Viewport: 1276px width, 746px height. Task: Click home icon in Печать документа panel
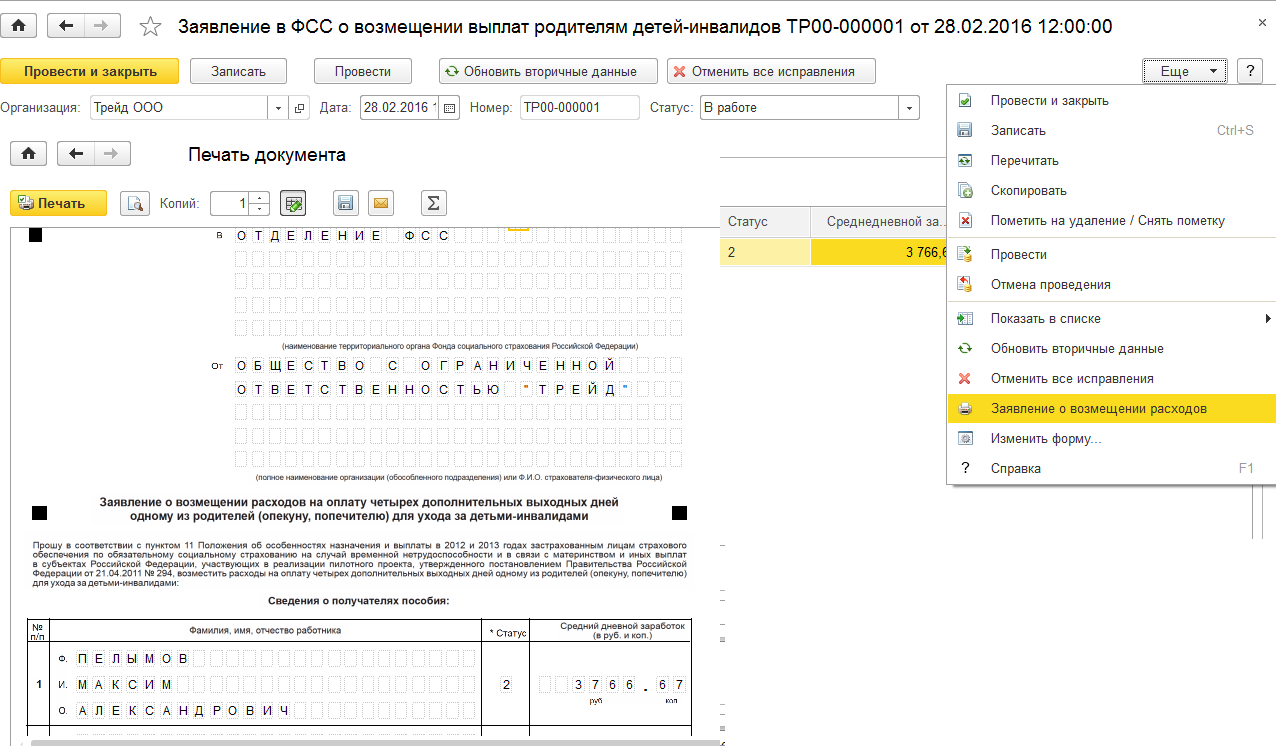[29, 153]
